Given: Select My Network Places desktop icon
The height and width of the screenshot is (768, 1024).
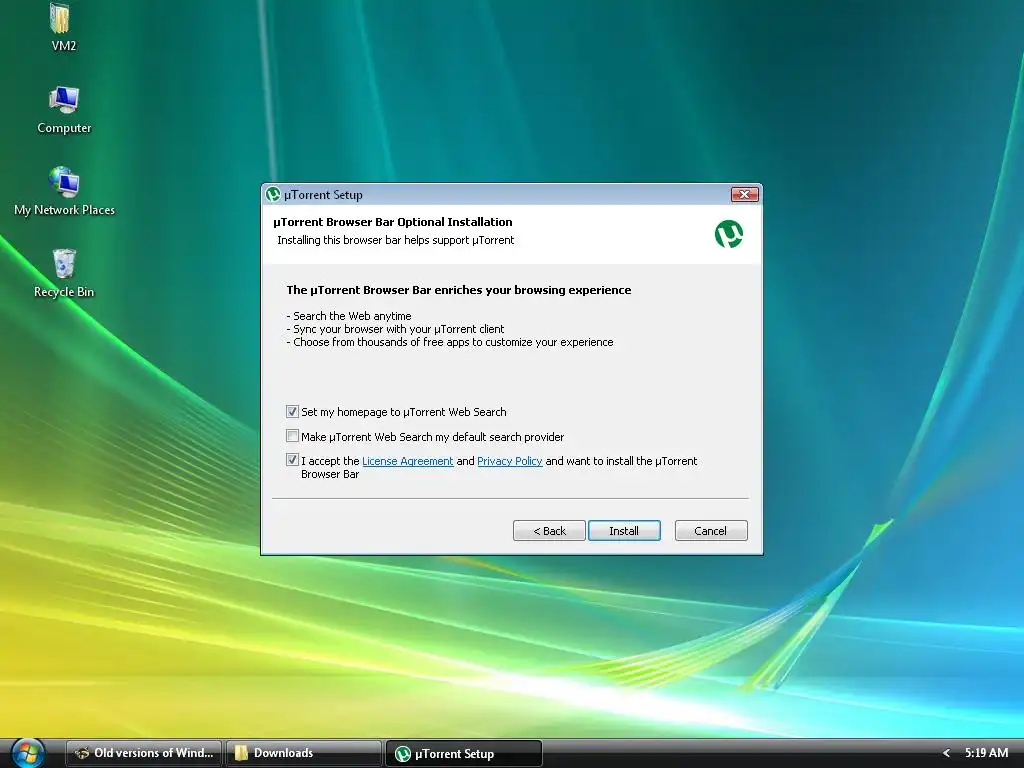Looking at the screenshot, I should [64, 191].
